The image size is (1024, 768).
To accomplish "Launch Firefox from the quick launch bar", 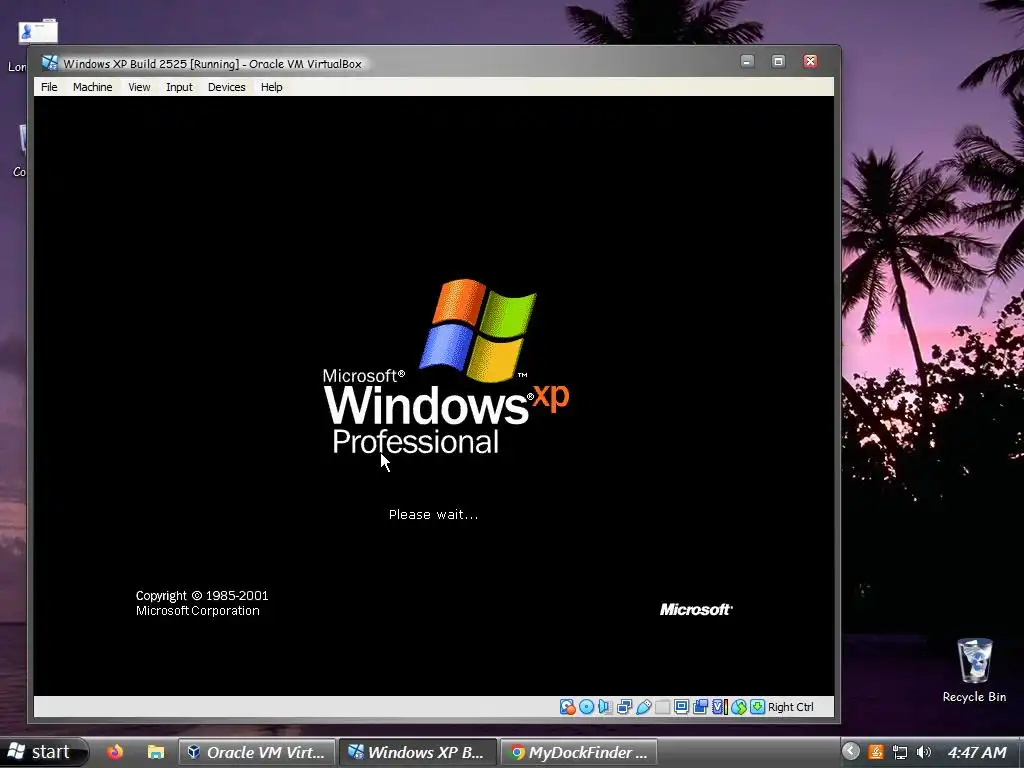I will pos(115,752).
